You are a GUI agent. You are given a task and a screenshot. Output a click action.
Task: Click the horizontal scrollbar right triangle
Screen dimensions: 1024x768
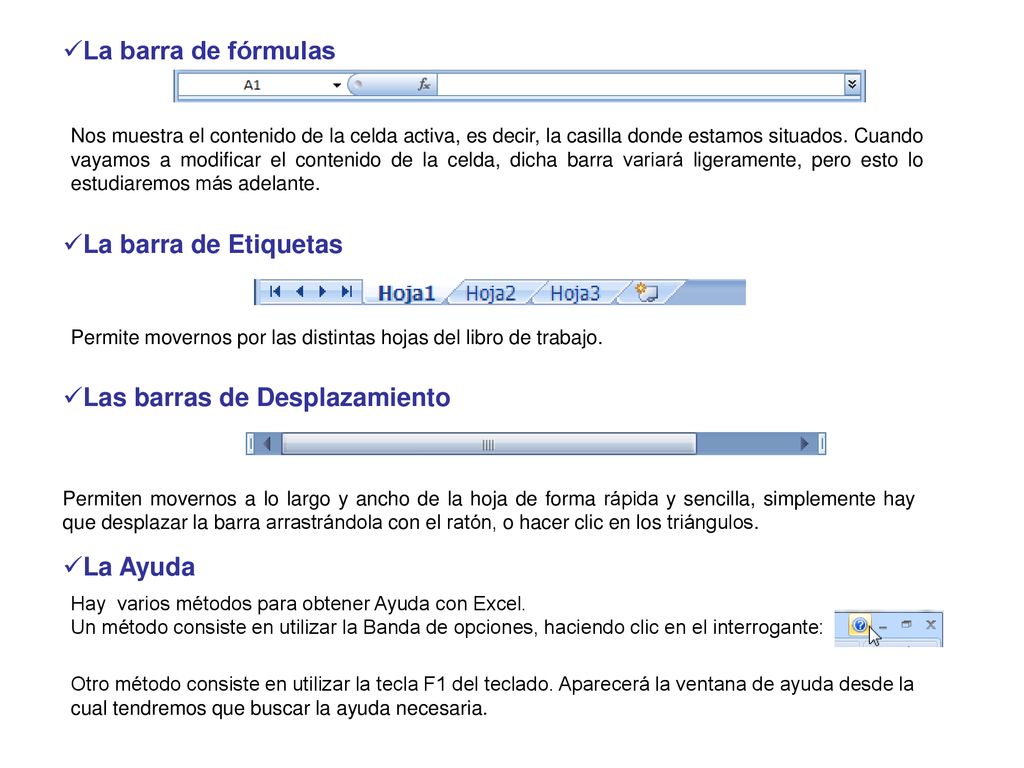click(805, 444)
